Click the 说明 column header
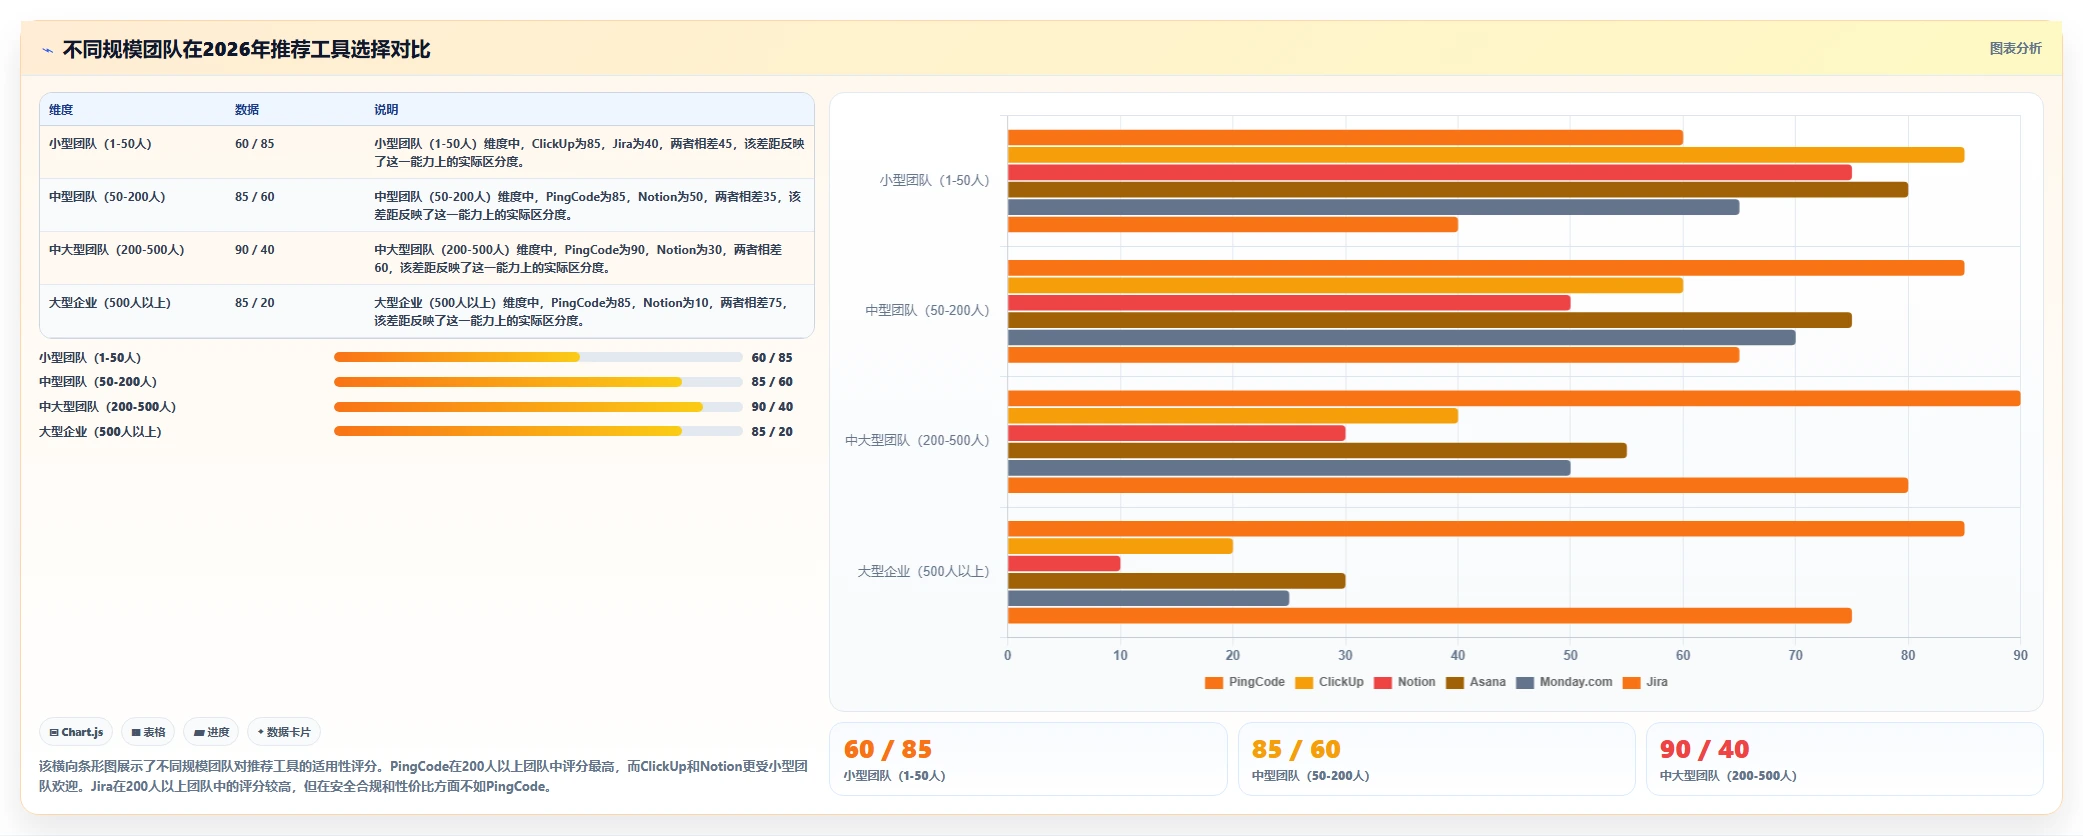This screenshot has width=2083, height=836. point(386,109)
